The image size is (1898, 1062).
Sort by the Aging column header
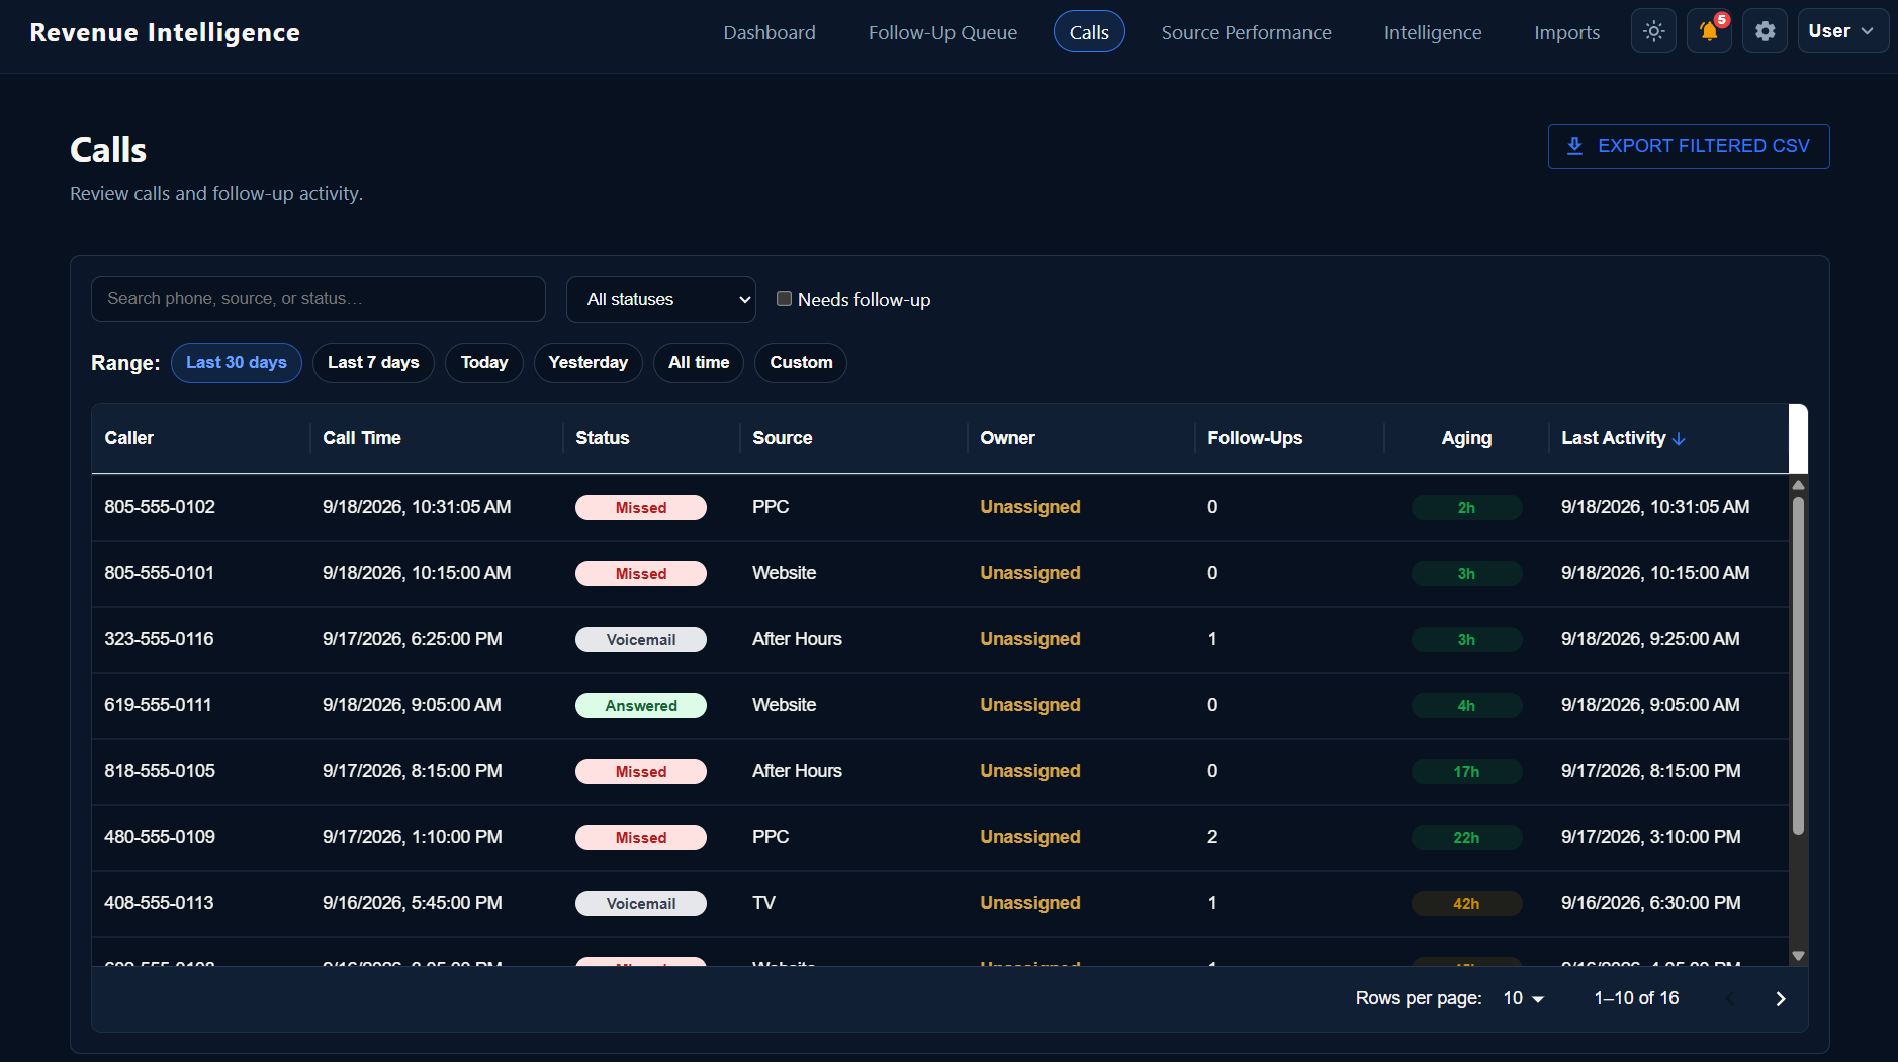click(x=1466, y=438)
